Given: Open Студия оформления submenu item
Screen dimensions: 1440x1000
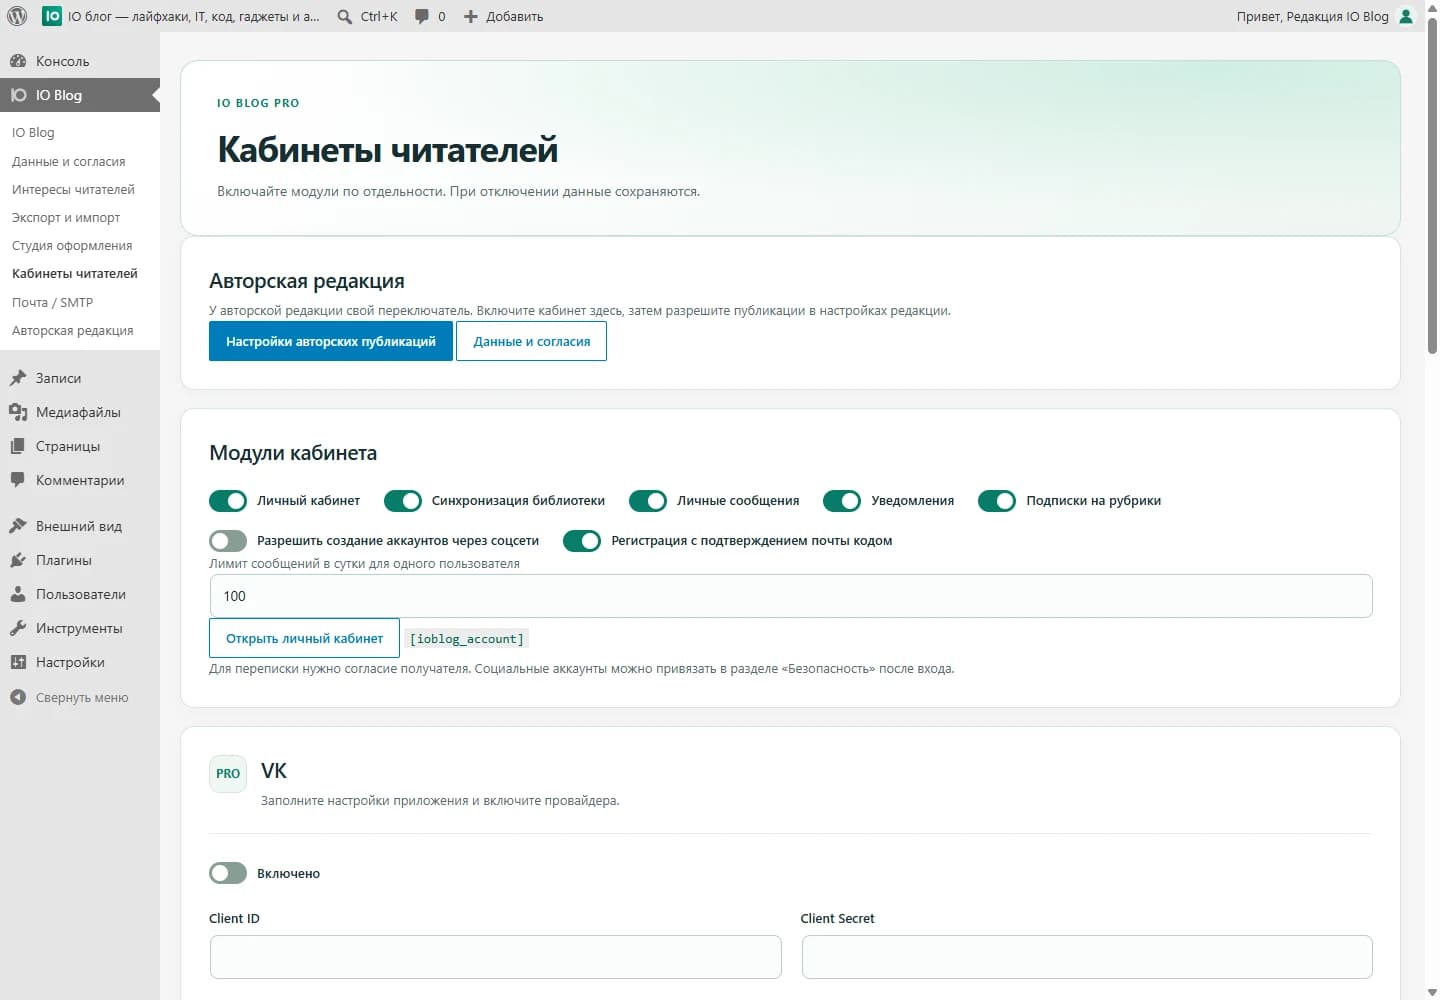Looking at the screenshot, I should (72, 245).
